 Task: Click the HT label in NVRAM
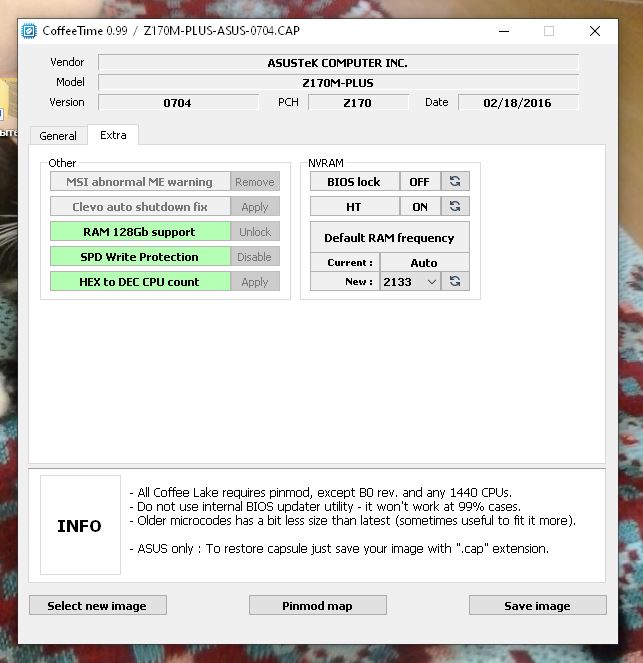point(354,206)
